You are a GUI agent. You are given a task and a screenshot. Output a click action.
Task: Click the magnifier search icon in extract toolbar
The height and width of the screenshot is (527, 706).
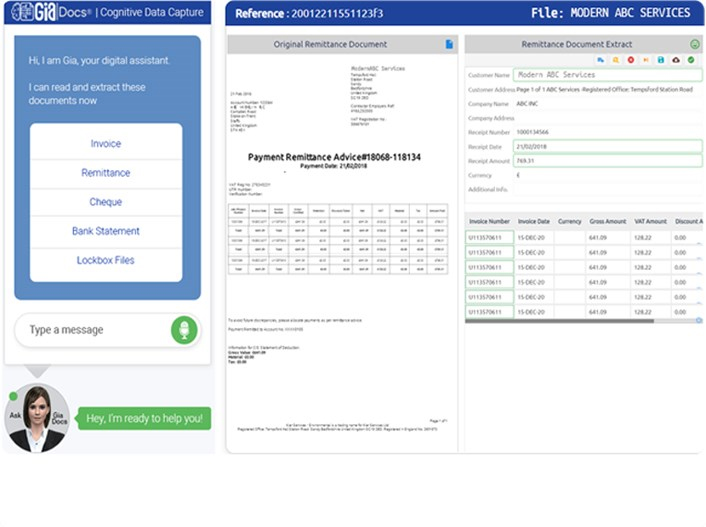tap(615, 60)
